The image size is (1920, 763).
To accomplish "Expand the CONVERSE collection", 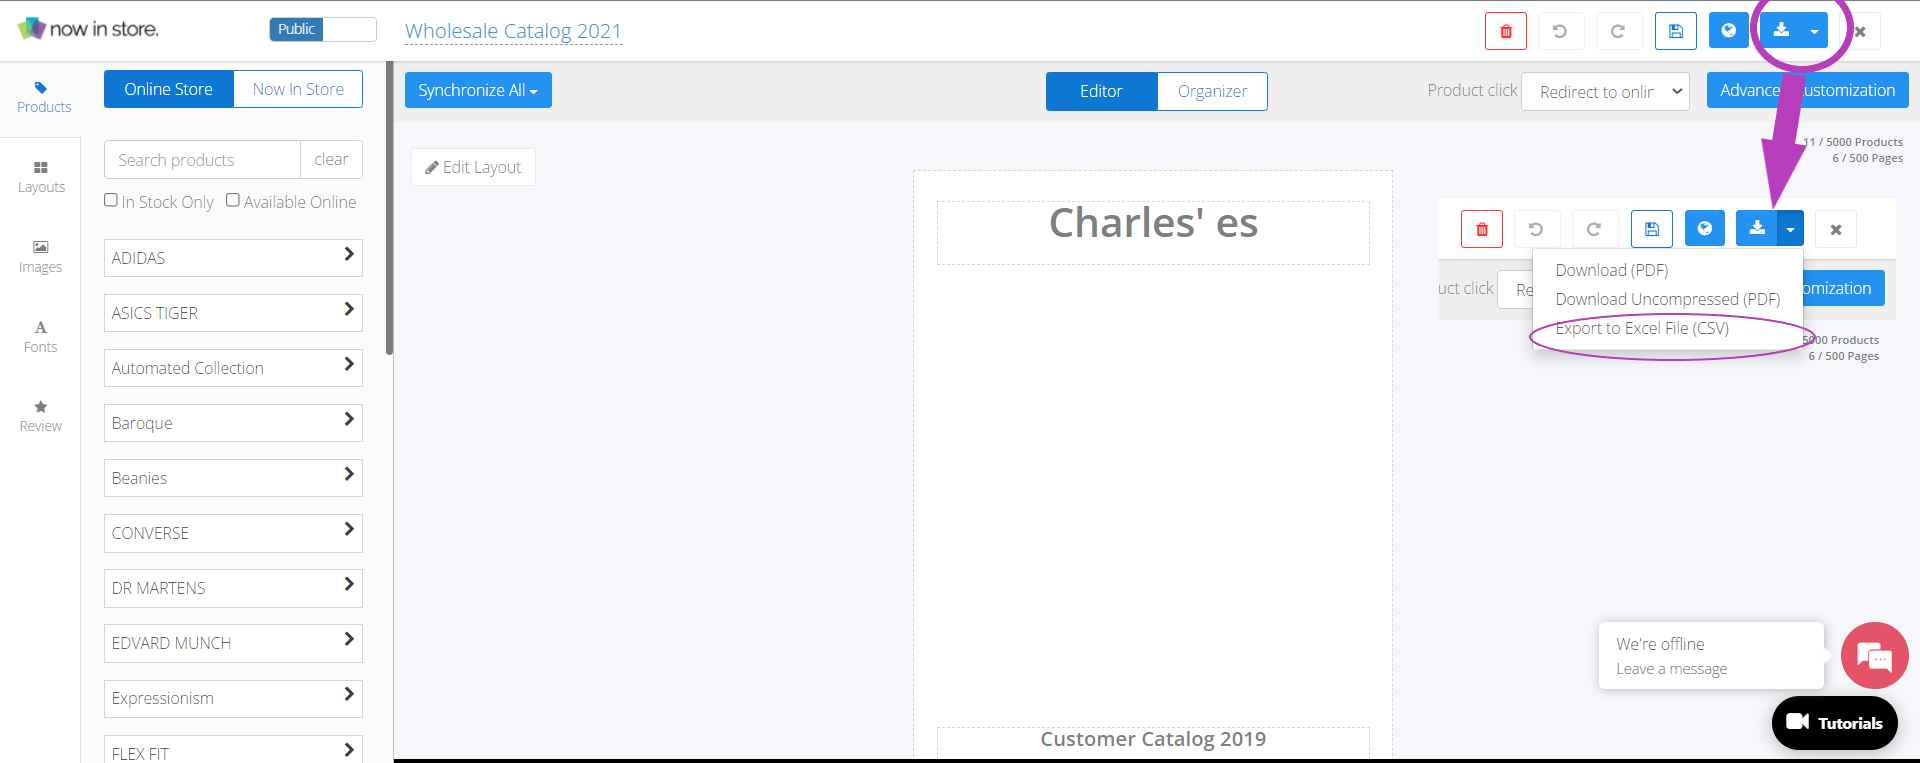I will 233,533.
